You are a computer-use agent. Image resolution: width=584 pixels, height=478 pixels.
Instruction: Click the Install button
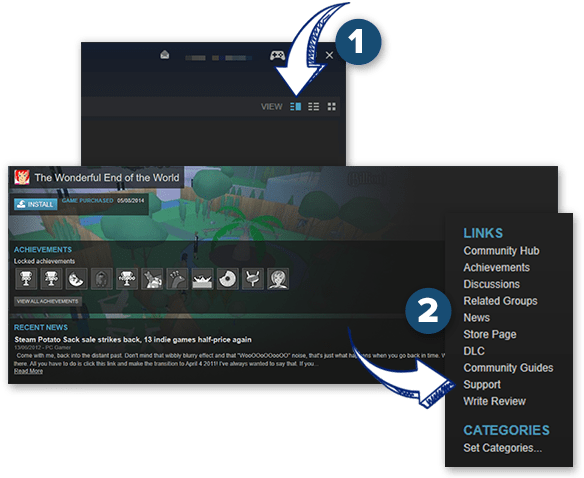coord(36,204)
